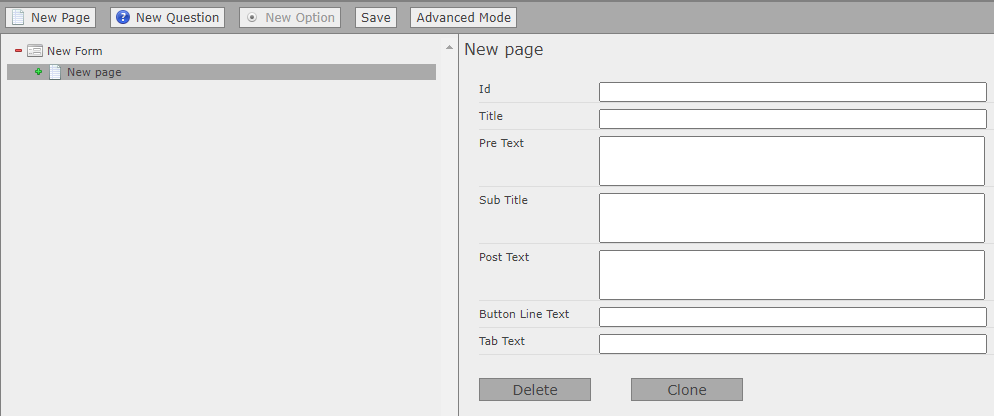
Task: Delete the current page
Action: 535,390
